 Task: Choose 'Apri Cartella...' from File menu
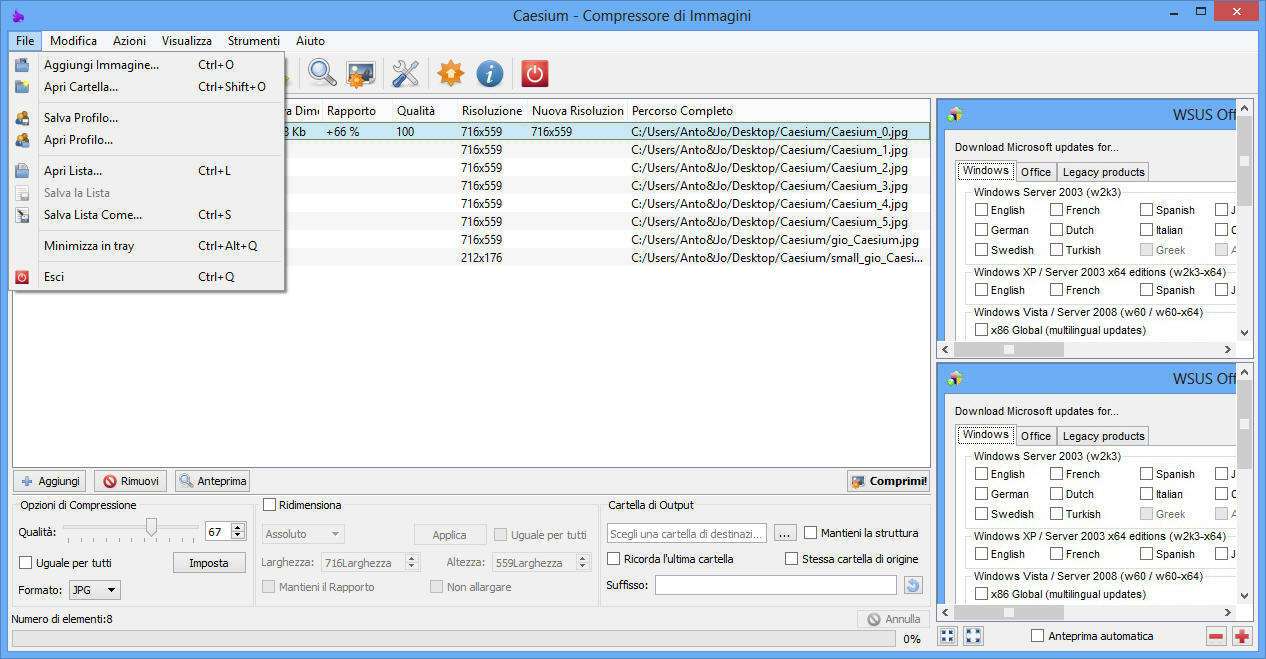pos(80,87)
